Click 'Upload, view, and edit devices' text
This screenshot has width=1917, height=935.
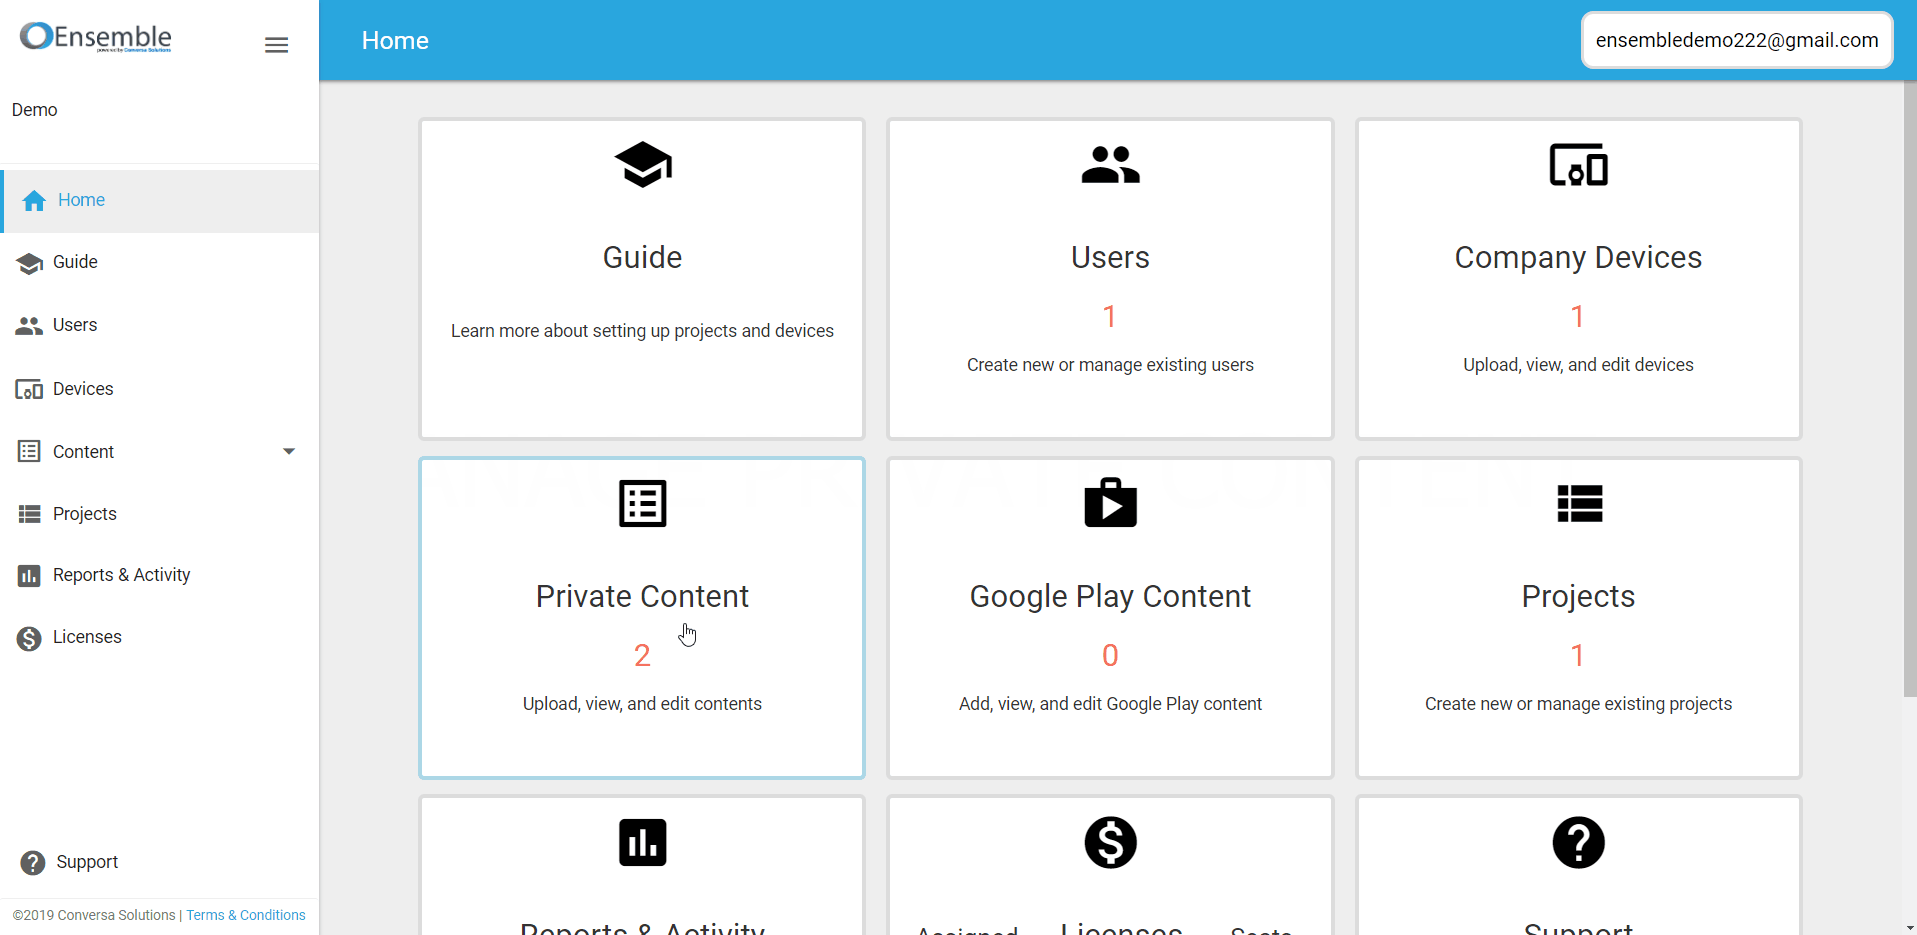(1578, 365)
